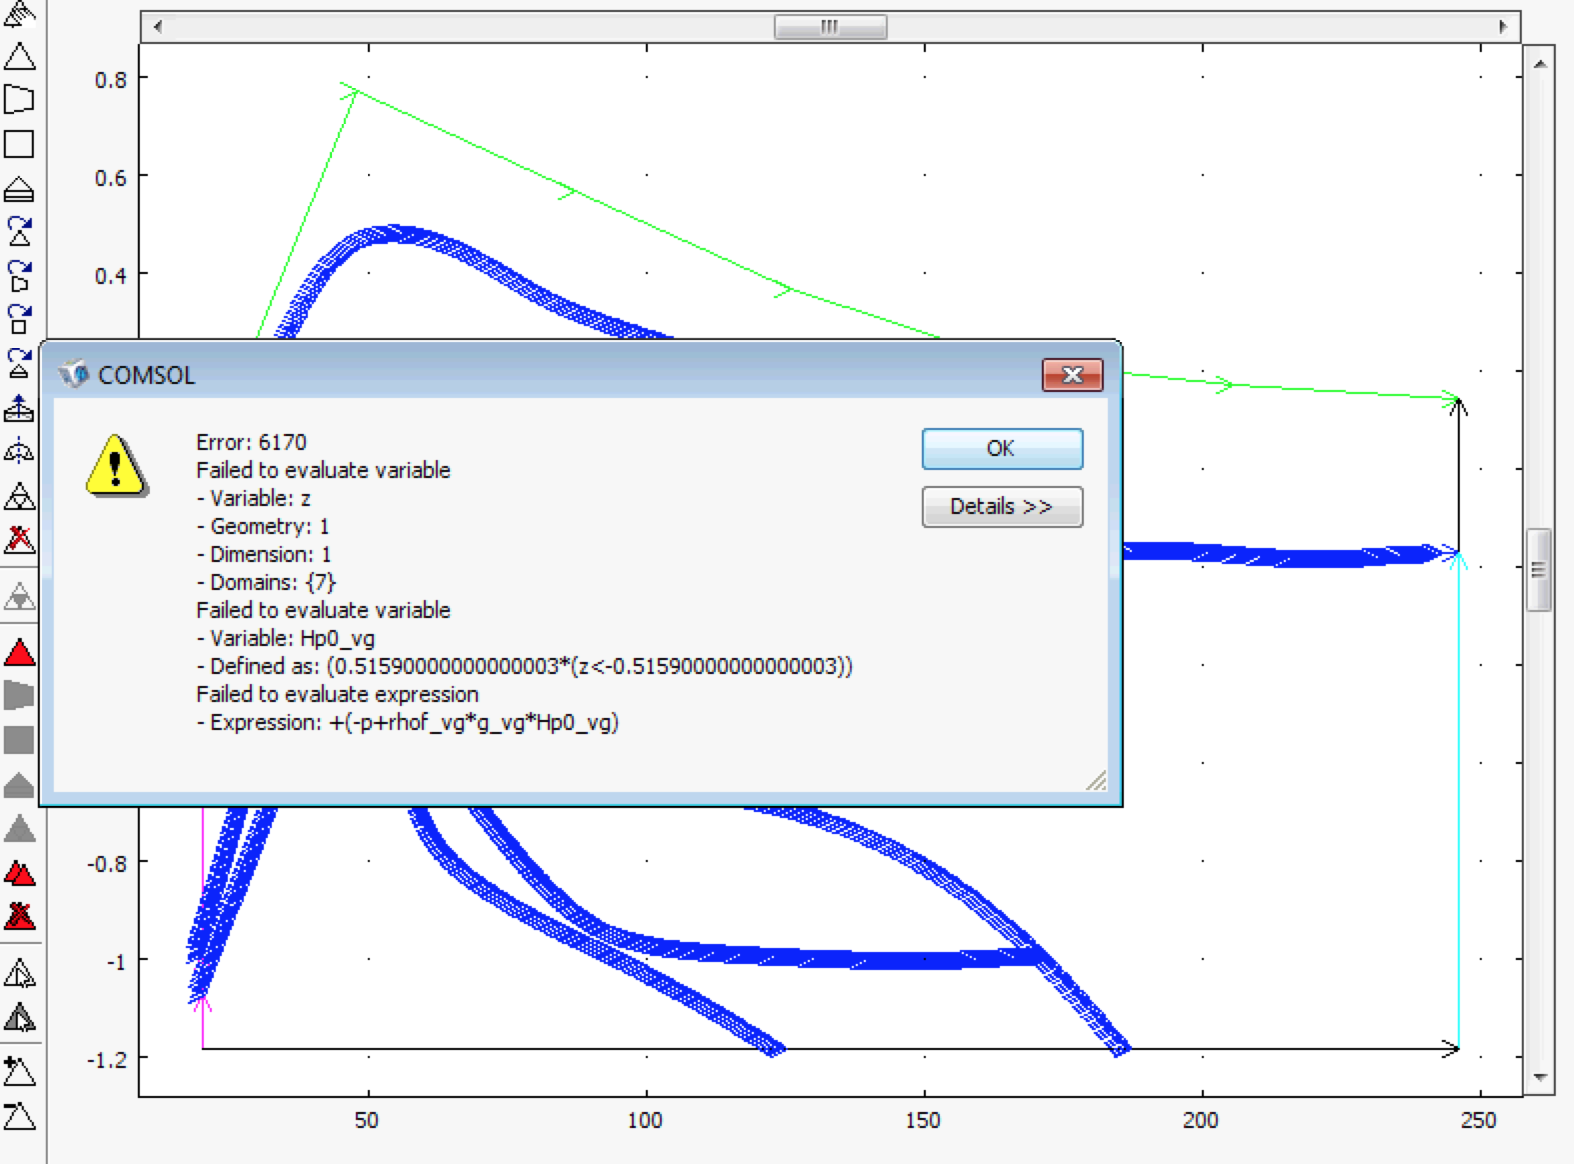Click the subdivided triangle refine mesh icon
1574x1164 pixels.
pyautogui.click(x=19, y=496)
